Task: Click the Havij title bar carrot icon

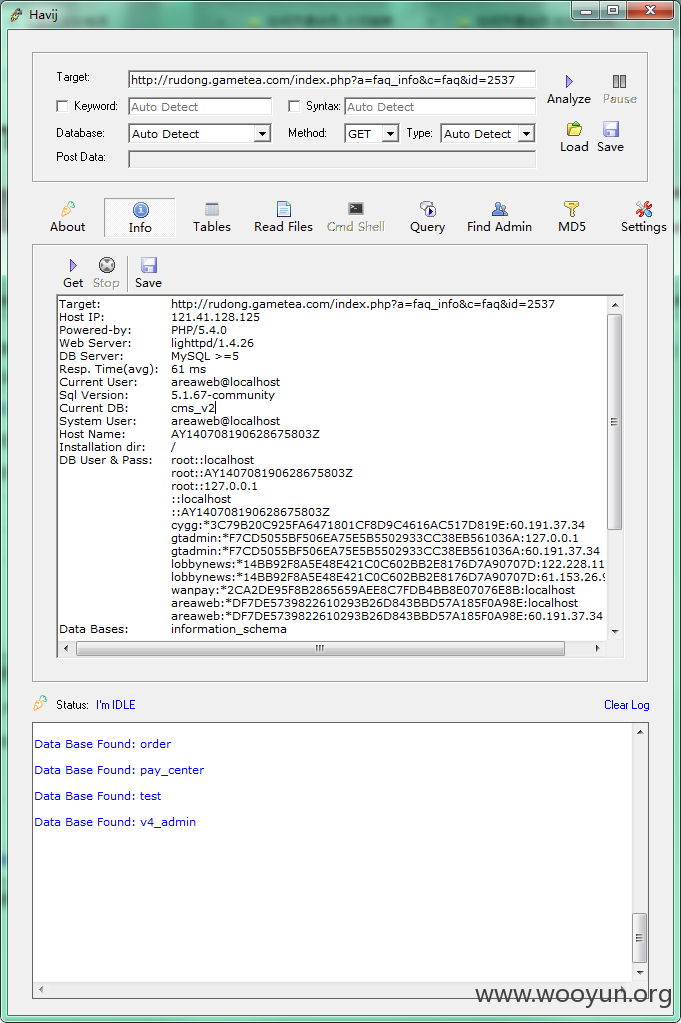Action: click(17, 14)
